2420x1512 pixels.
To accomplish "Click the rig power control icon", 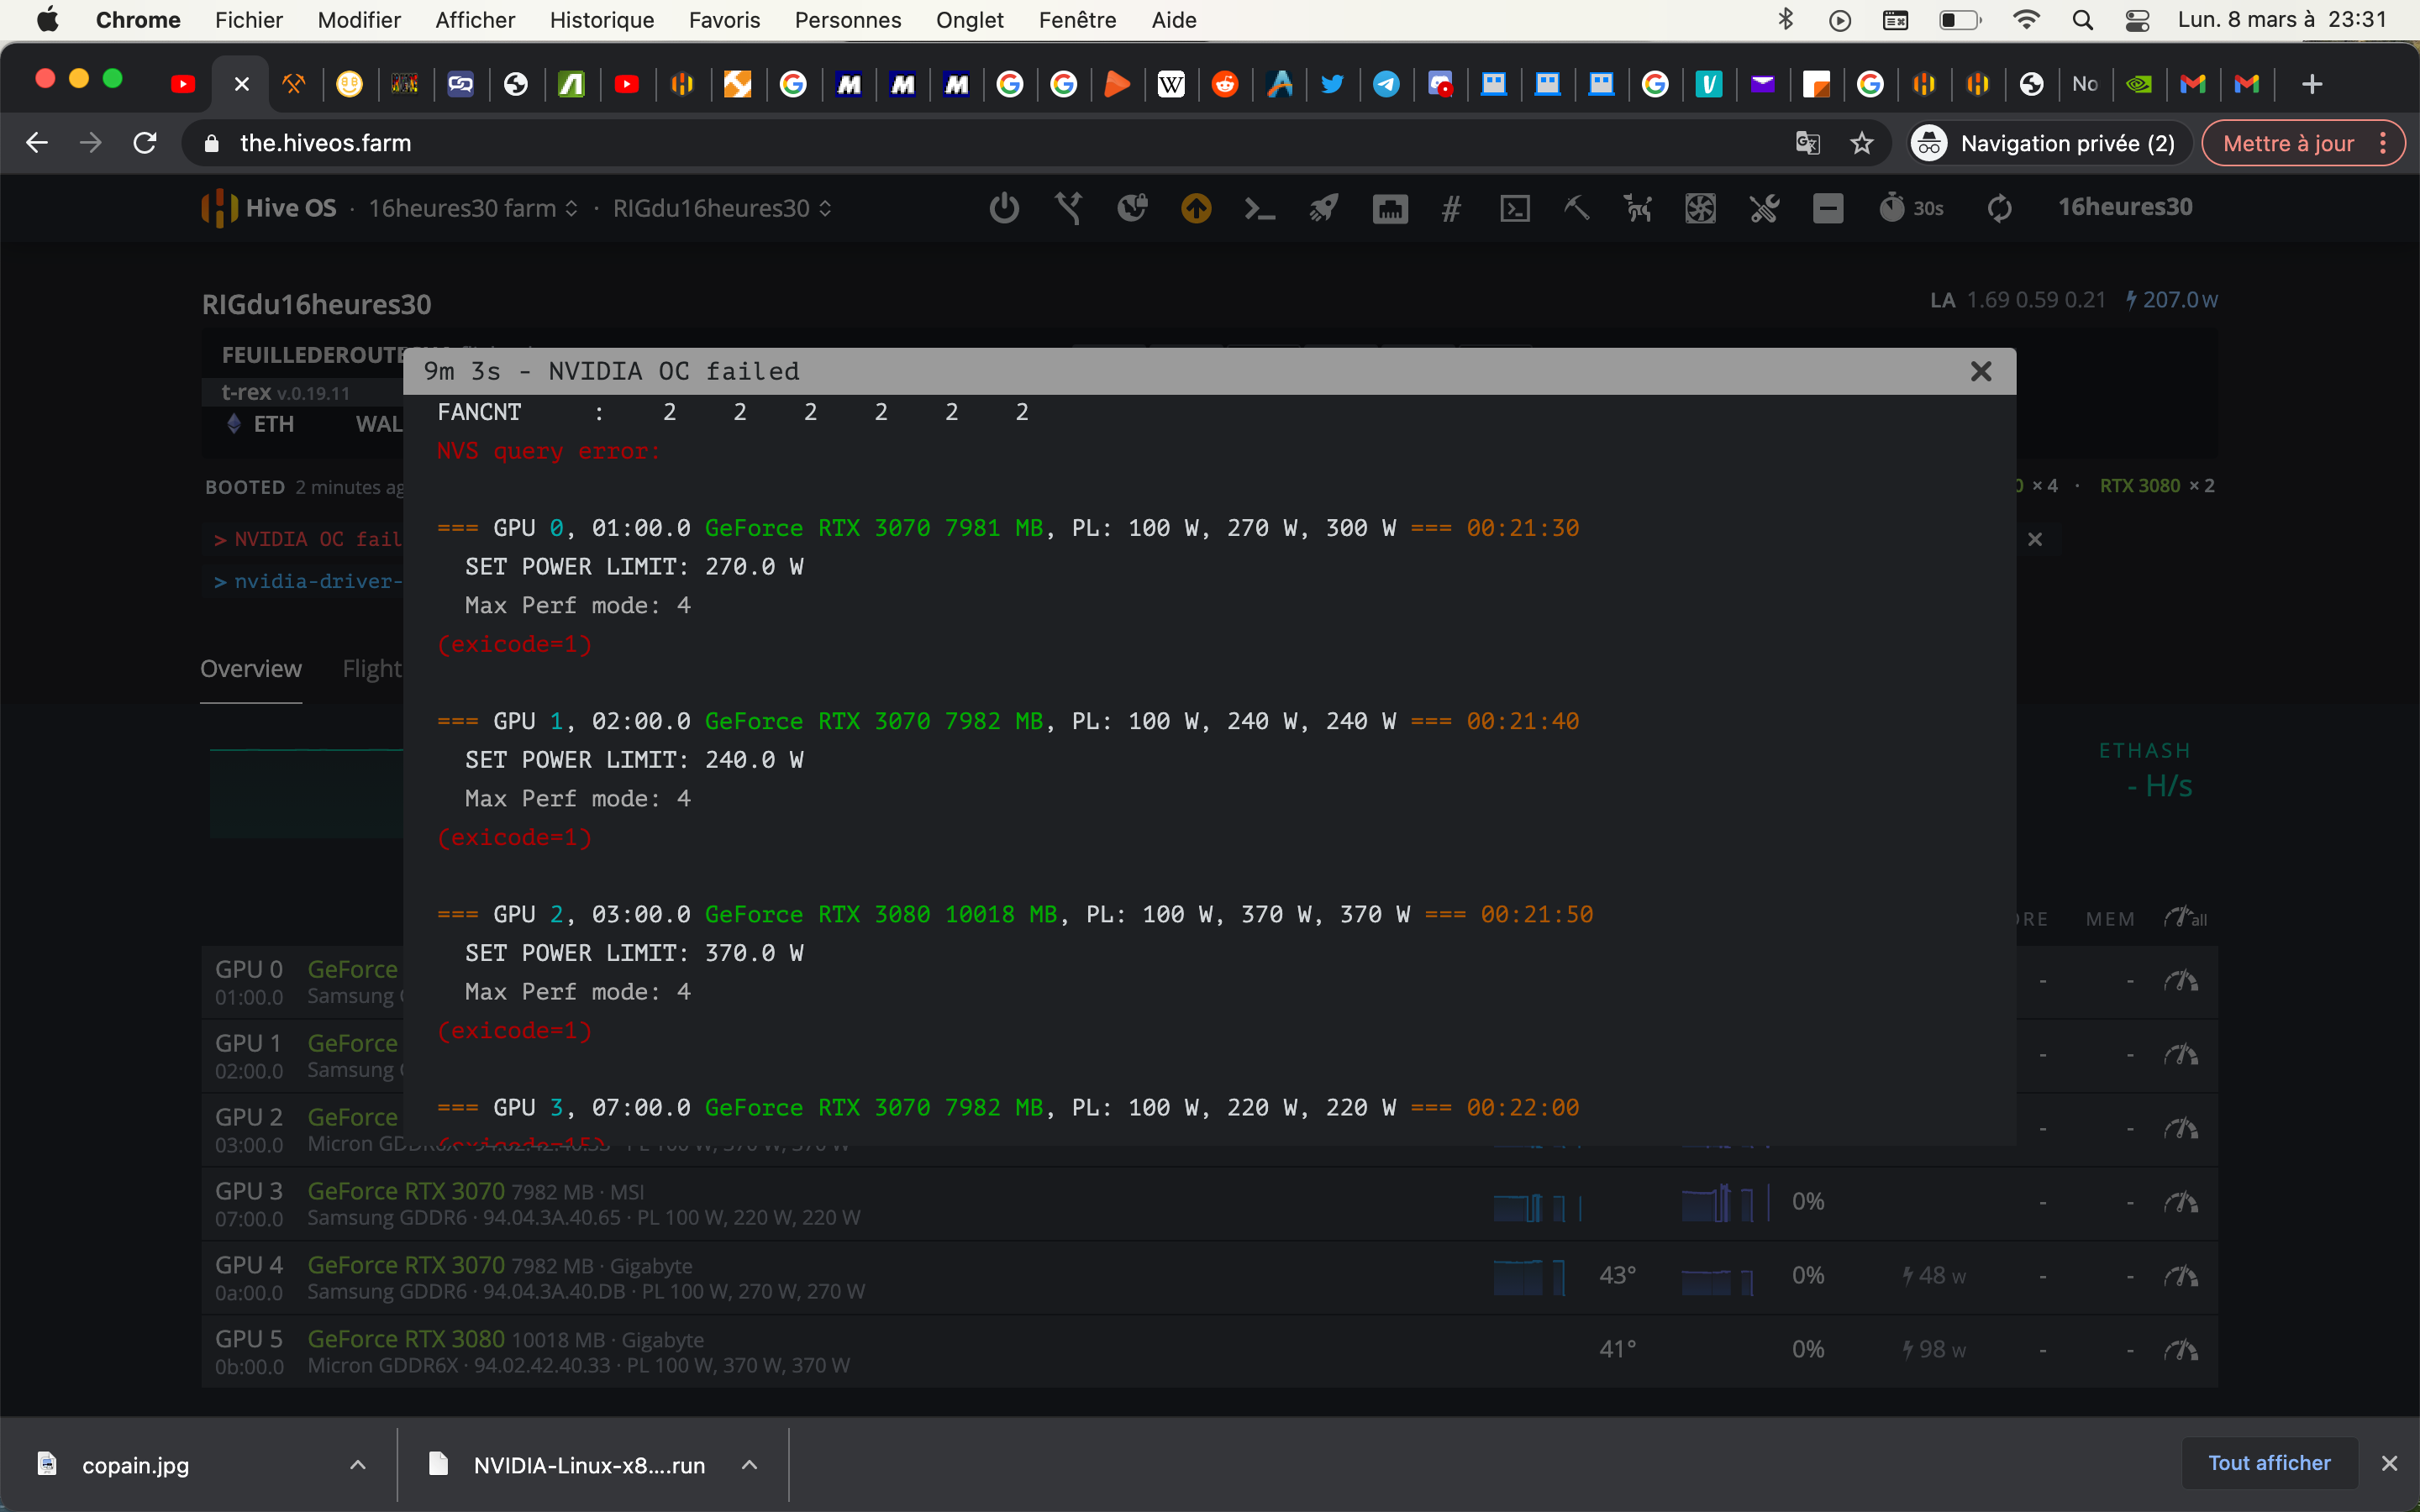I will 1004,208.
